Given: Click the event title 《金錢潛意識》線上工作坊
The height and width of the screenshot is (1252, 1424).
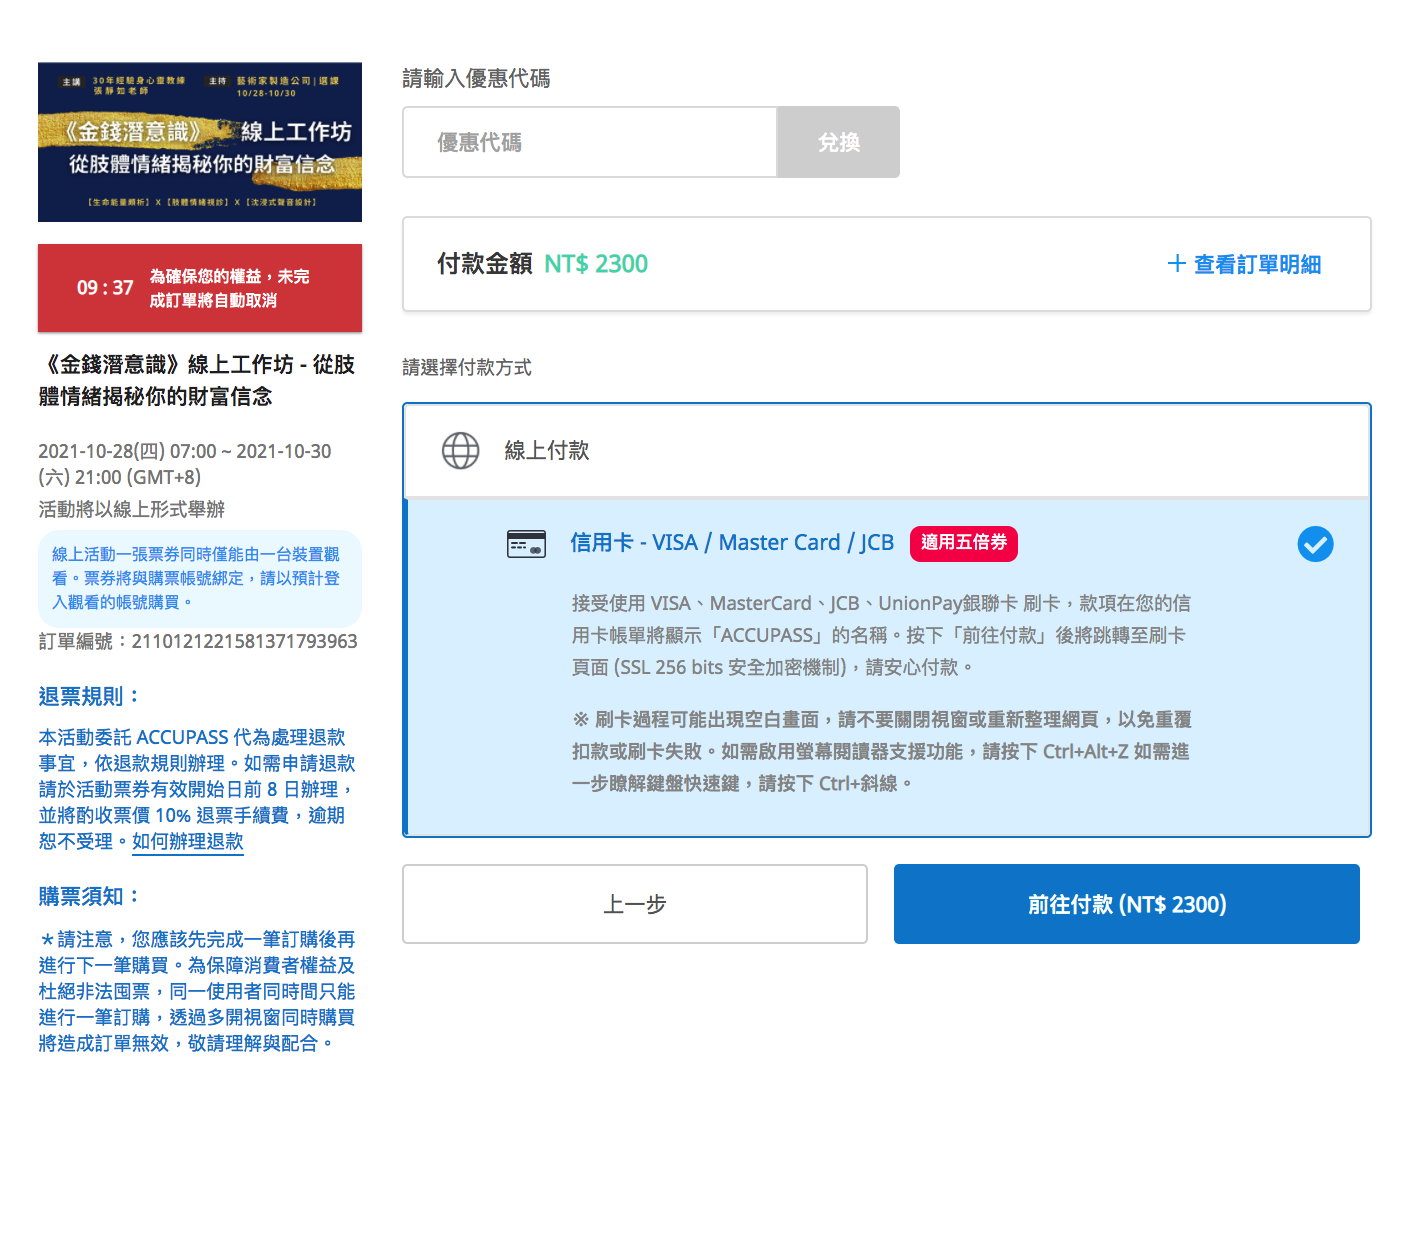Looking at the screenshot, I should pos(198,380).
